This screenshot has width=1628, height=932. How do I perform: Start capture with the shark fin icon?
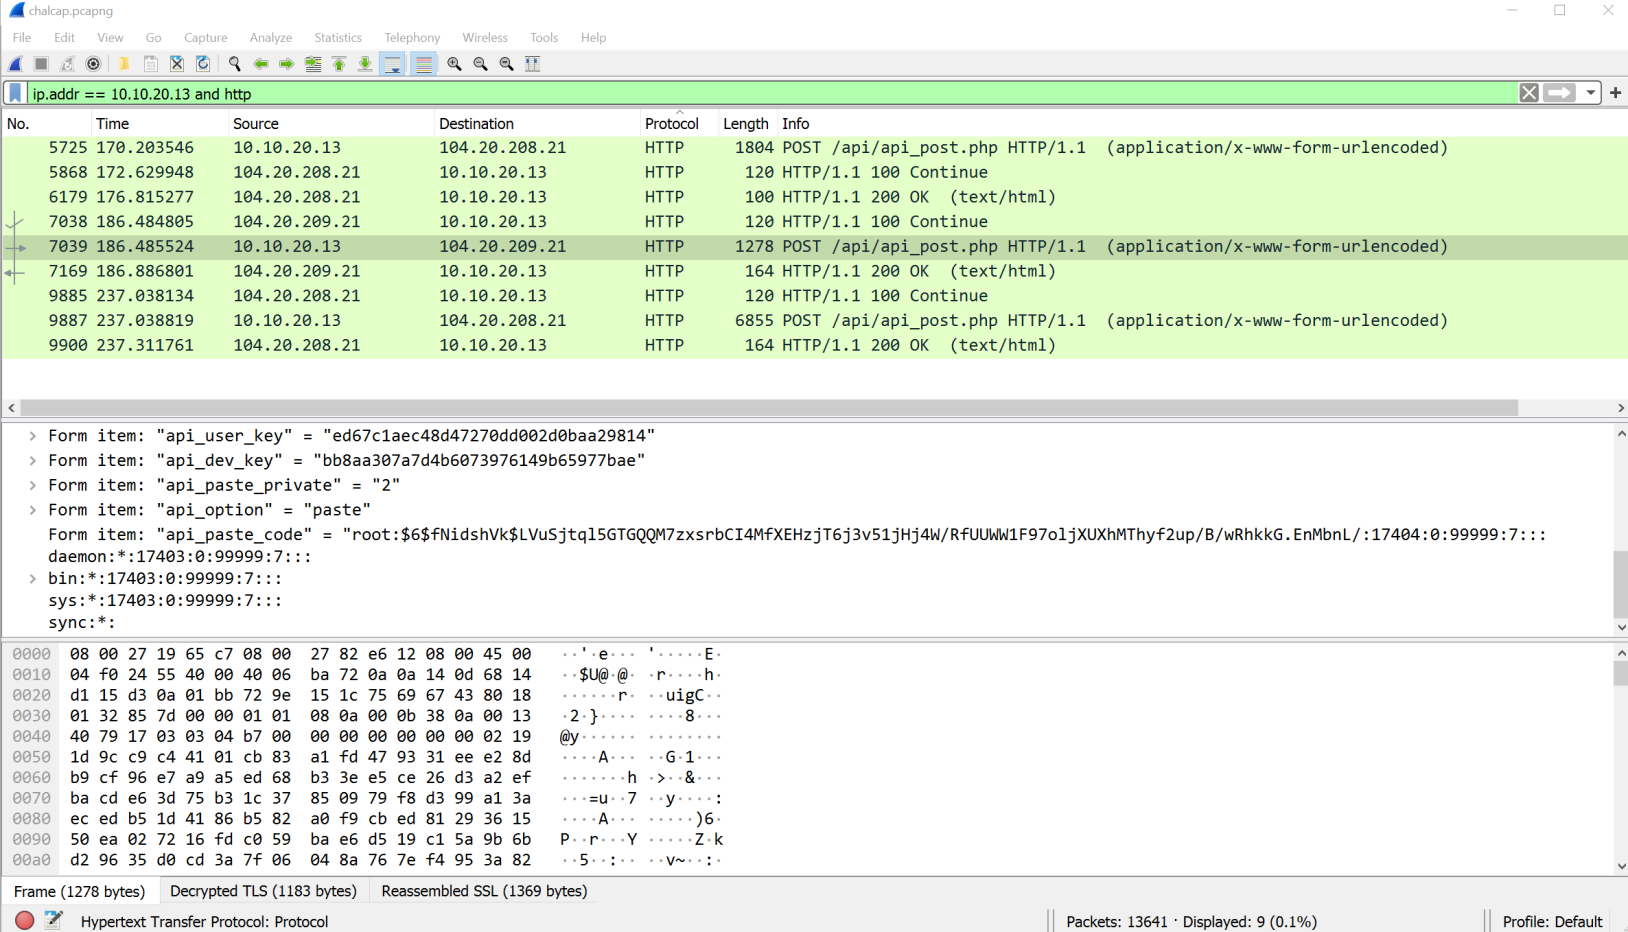16,64
